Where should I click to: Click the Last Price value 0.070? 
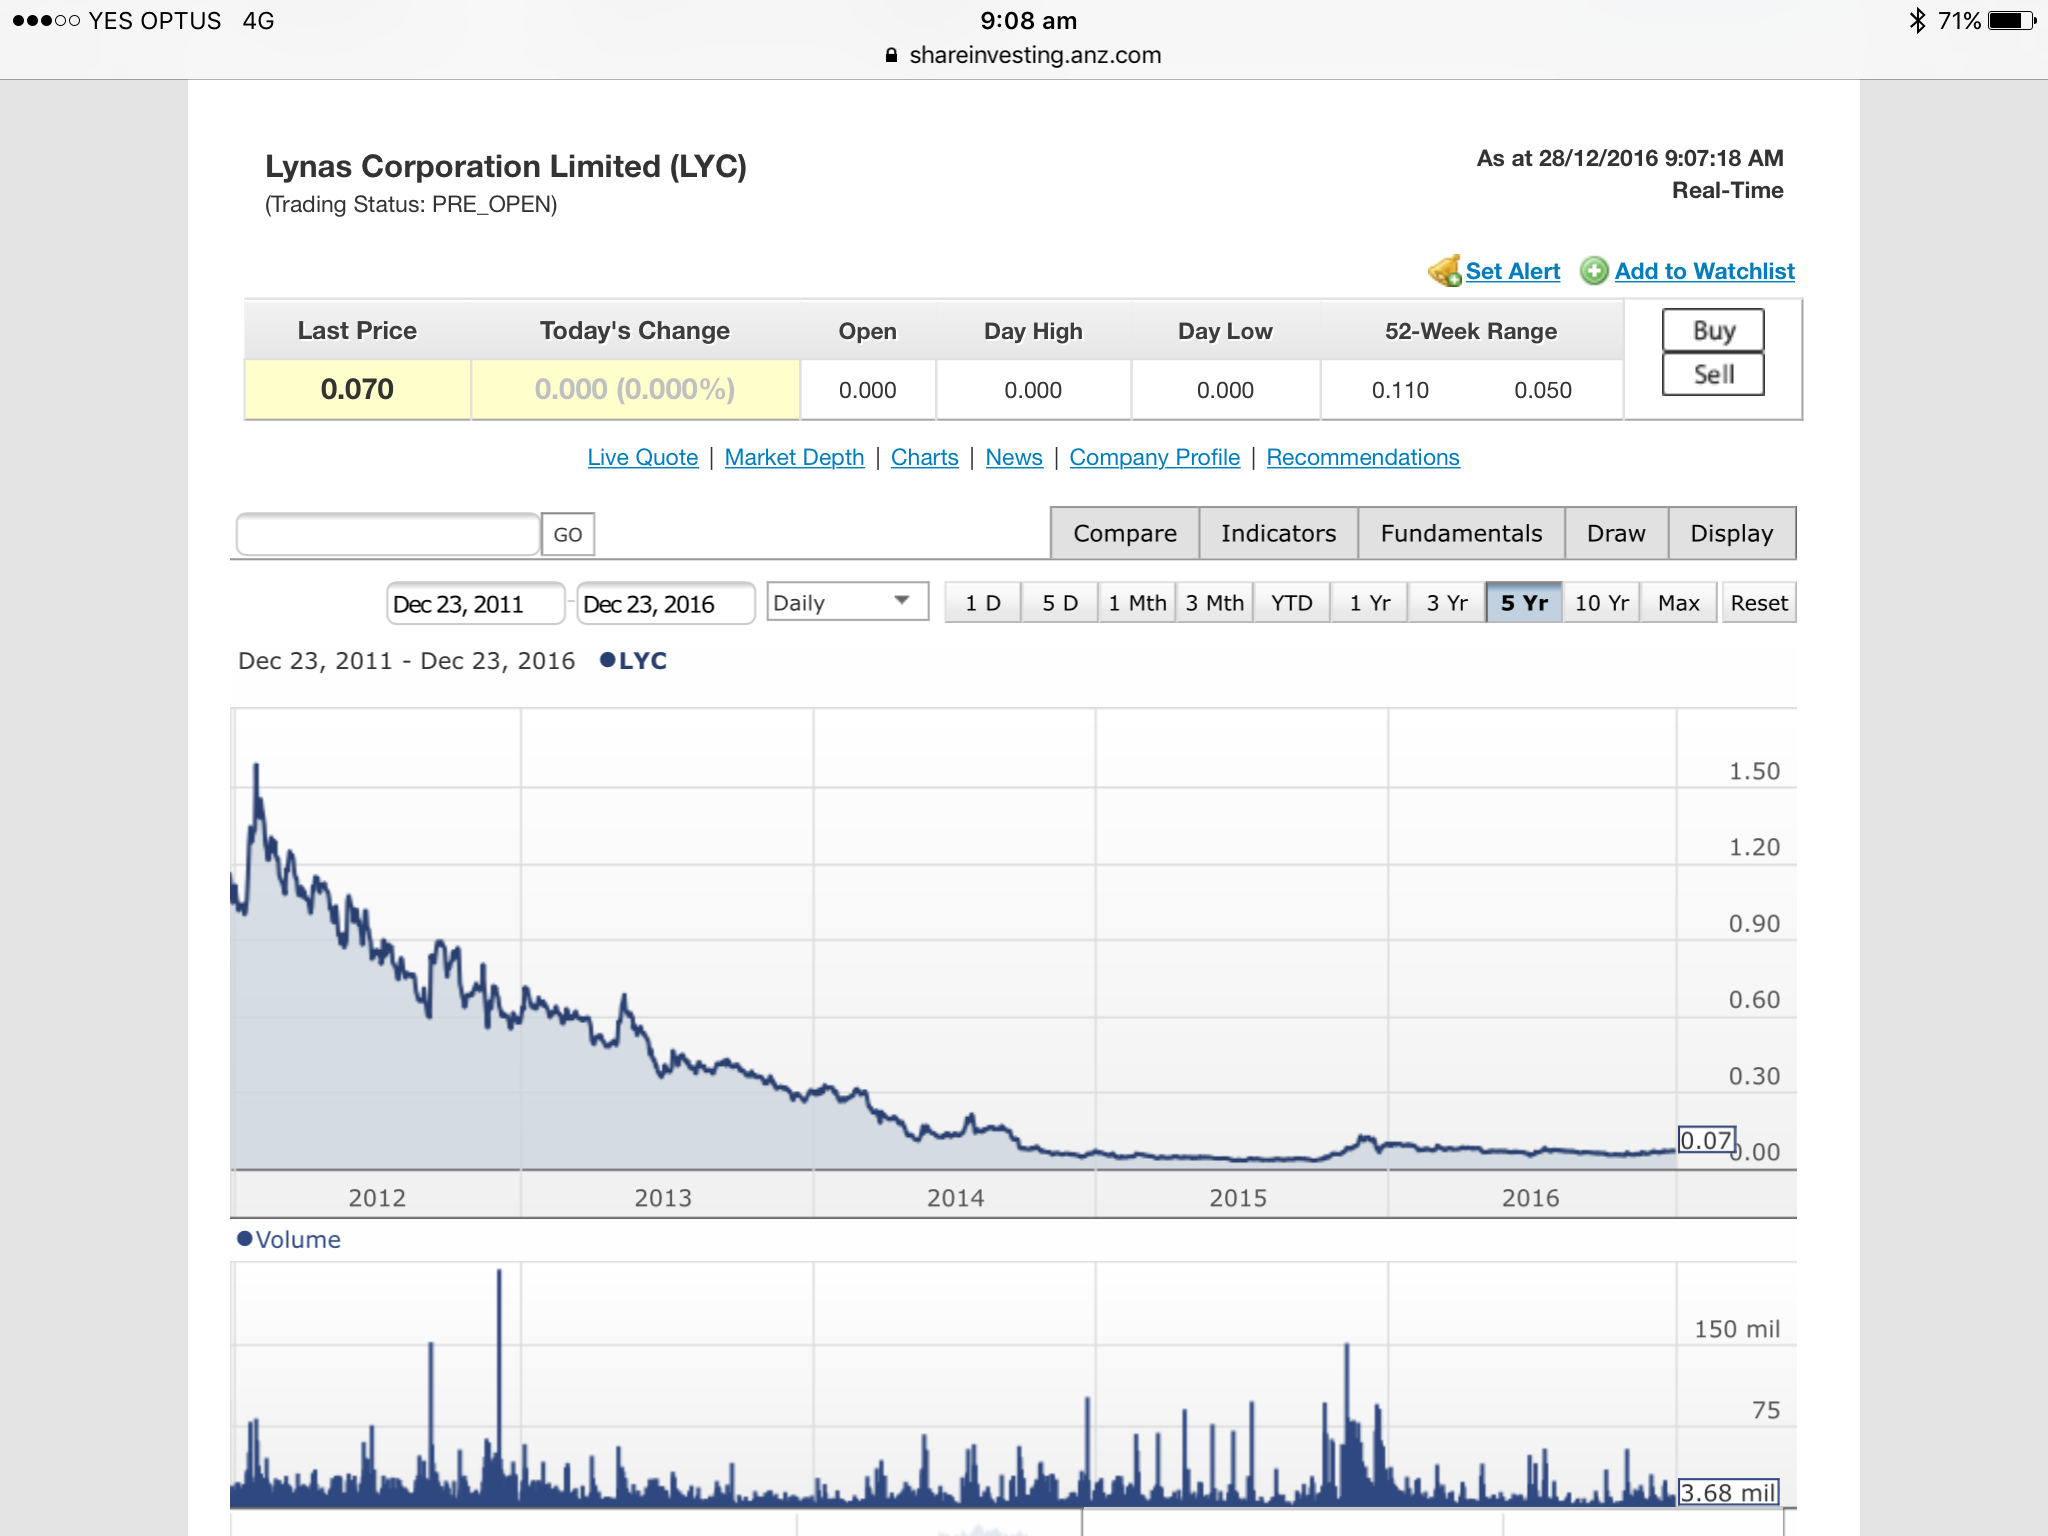point(357,389)
